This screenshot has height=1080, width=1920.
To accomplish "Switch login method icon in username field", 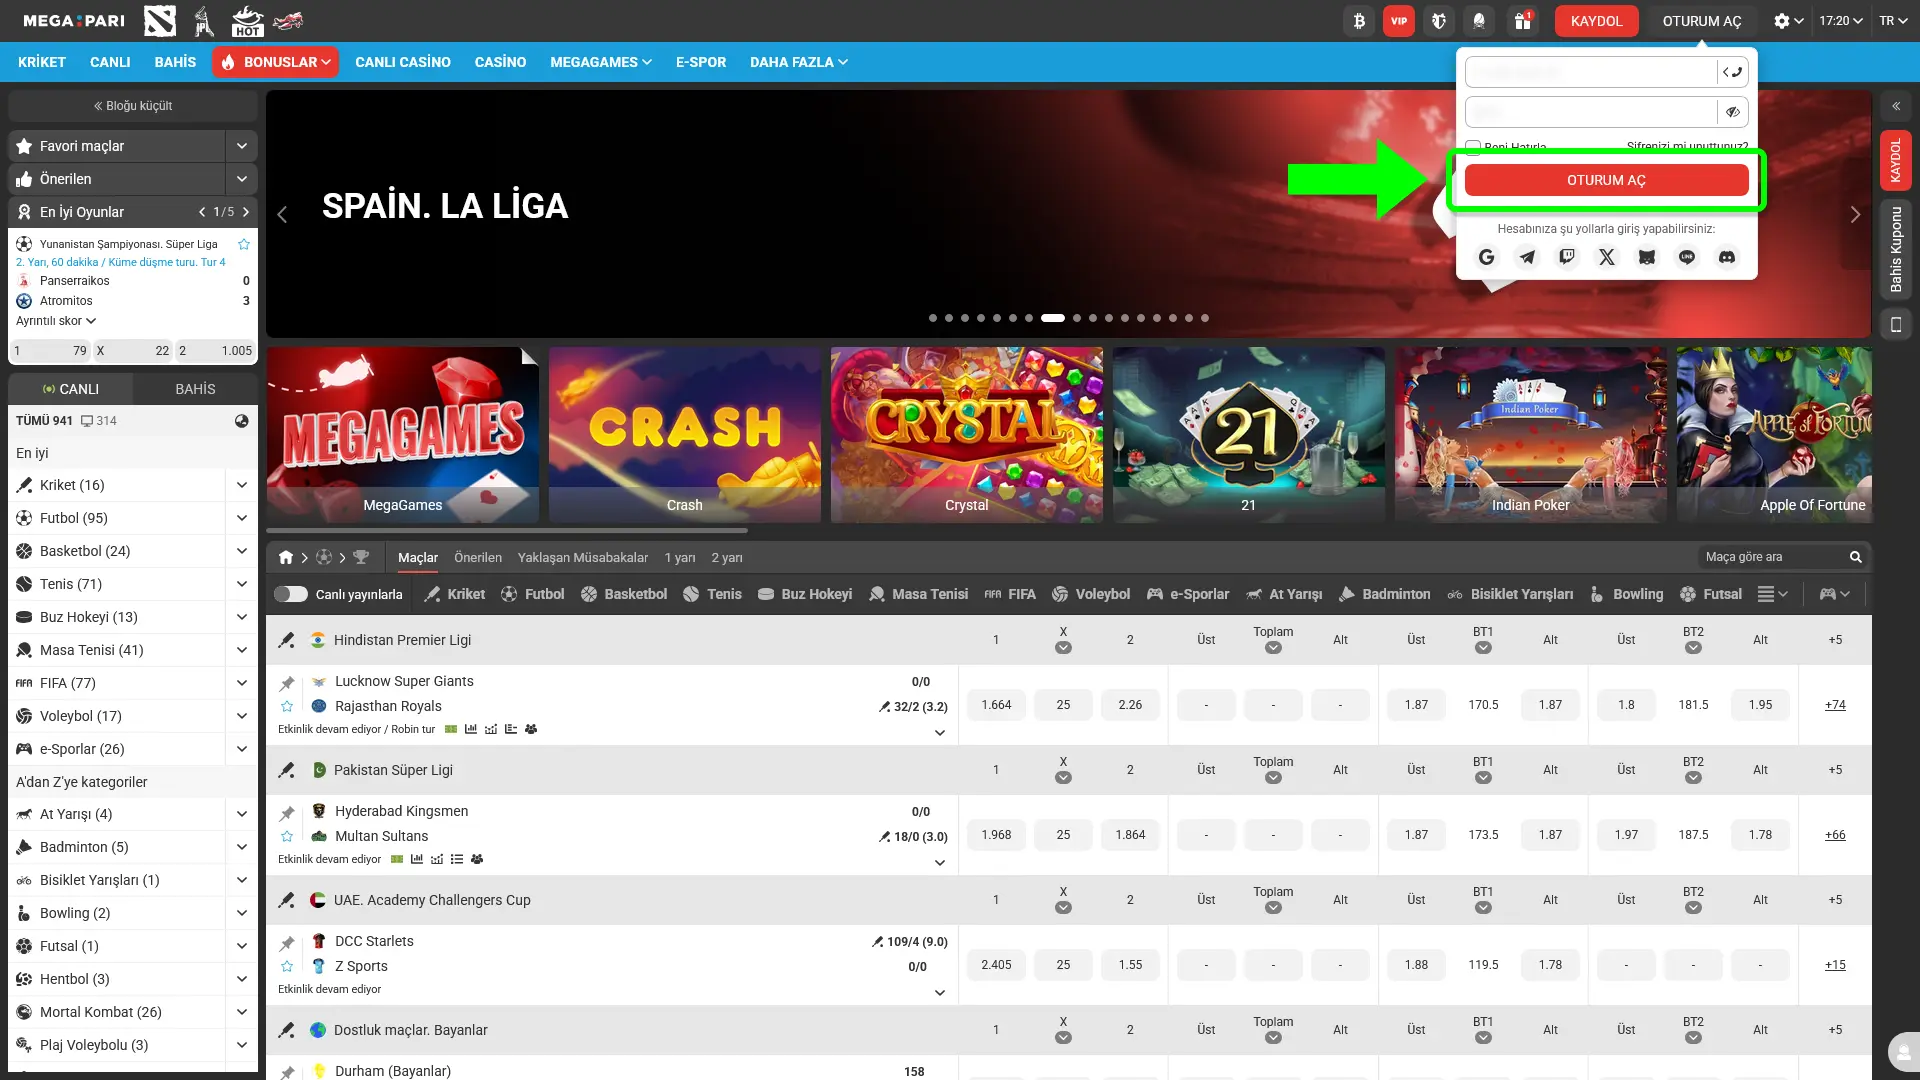I will pos(1733,72).
